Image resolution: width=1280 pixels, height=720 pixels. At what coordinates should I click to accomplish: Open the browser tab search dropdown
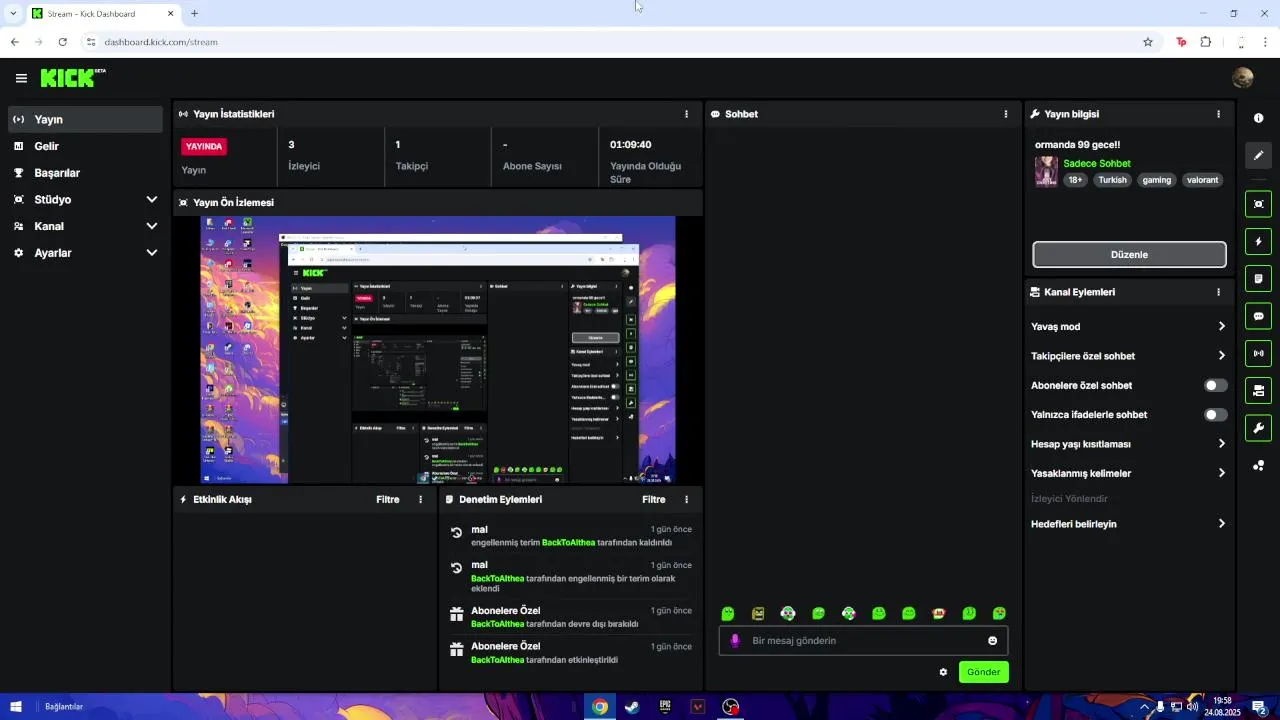tap(13, 13)
